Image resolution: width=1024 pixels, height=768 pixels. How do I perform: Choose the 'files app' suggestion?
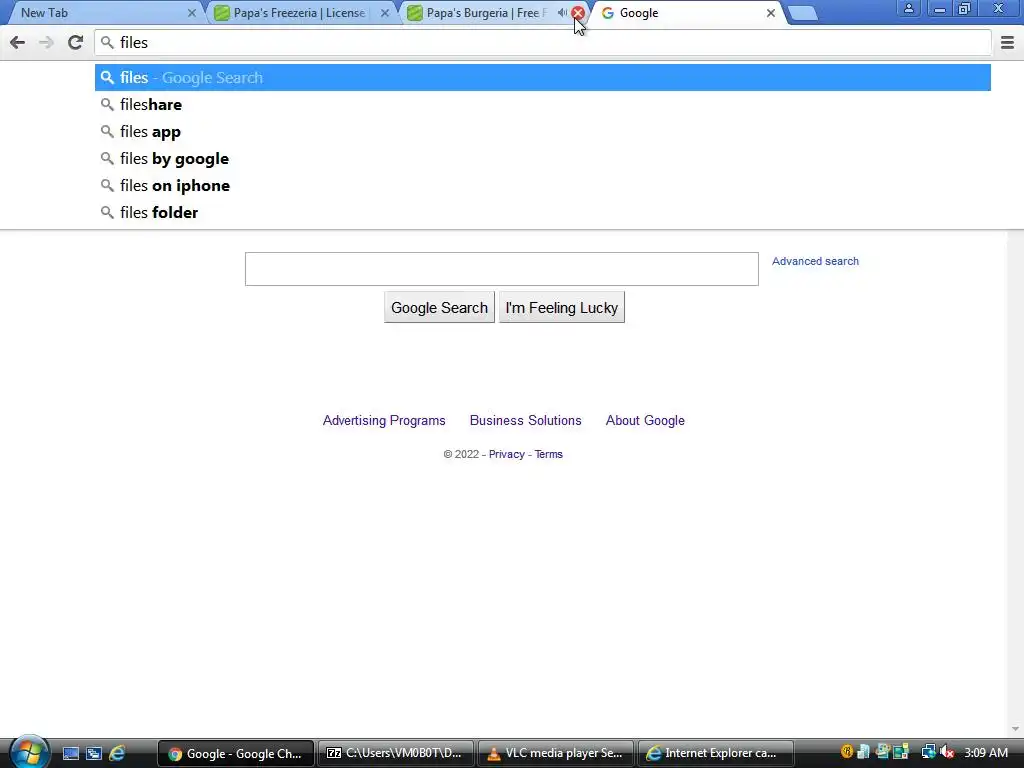543,131
